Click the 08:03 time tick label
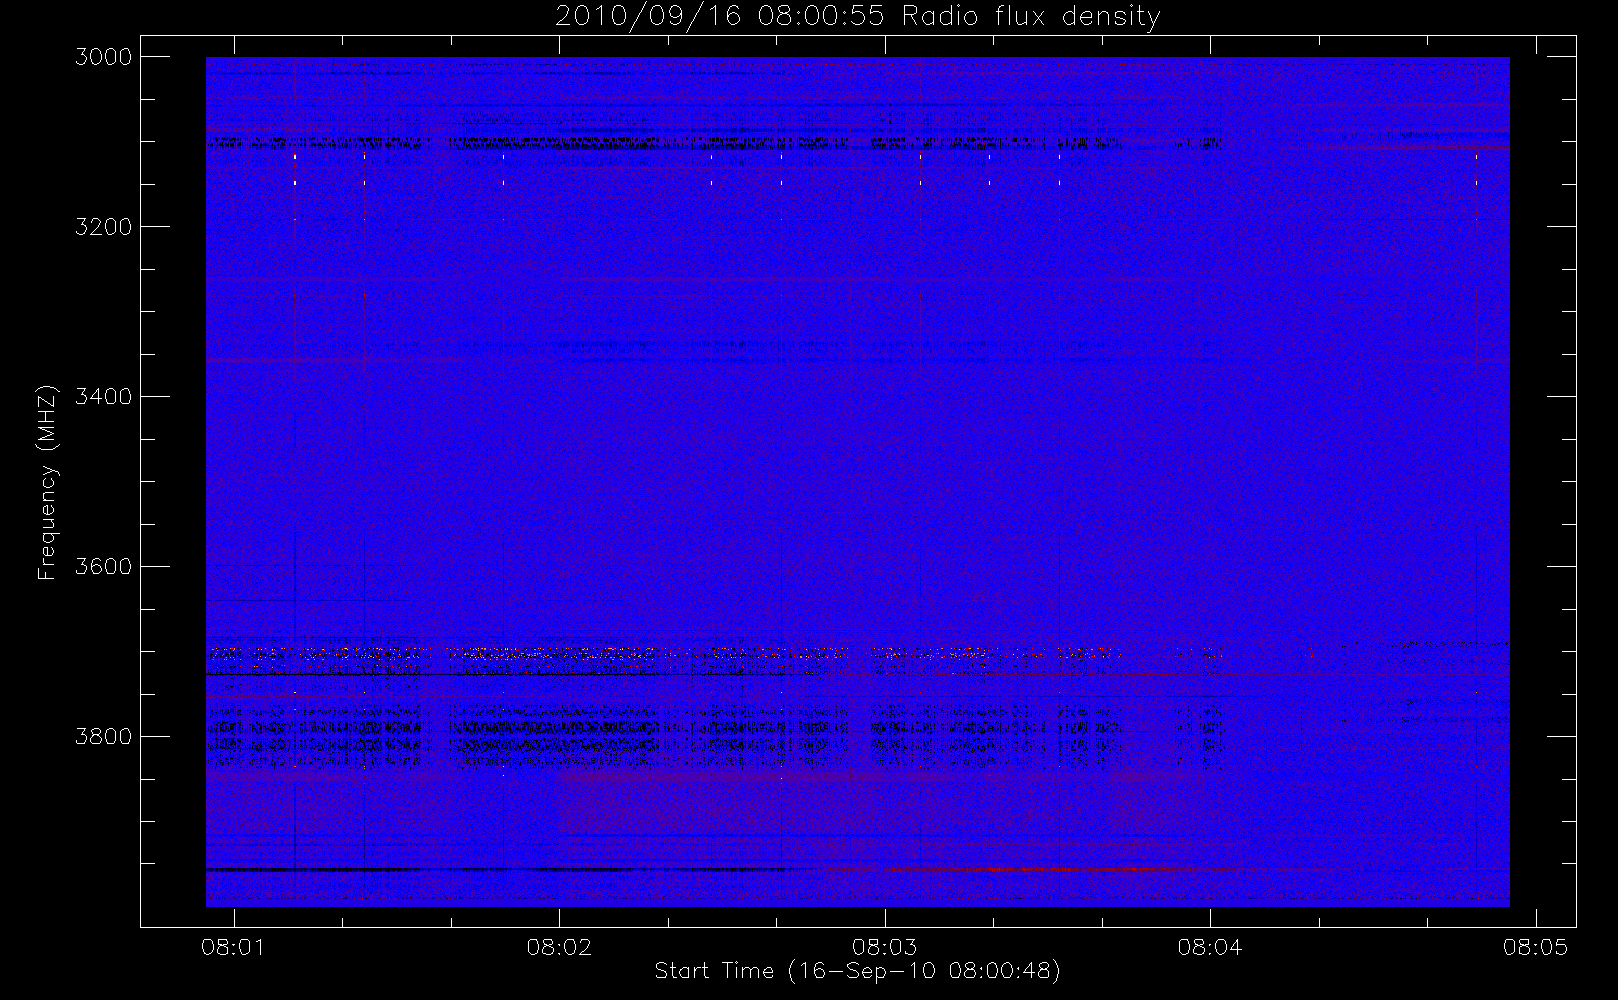This screenshot has height=1000, width=1618. coord(884,946)
